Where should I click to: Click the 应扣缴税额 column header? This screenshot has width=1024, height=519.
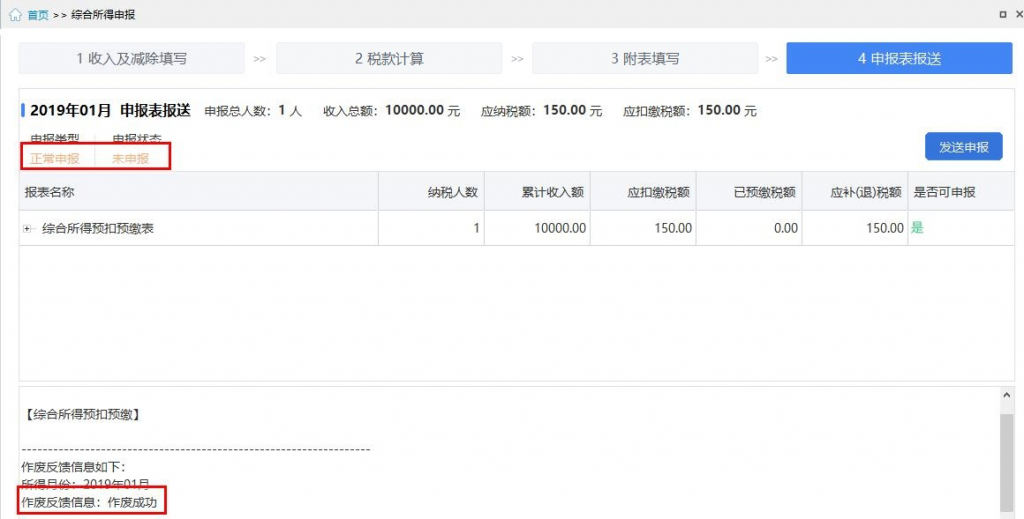click(643, 192)
